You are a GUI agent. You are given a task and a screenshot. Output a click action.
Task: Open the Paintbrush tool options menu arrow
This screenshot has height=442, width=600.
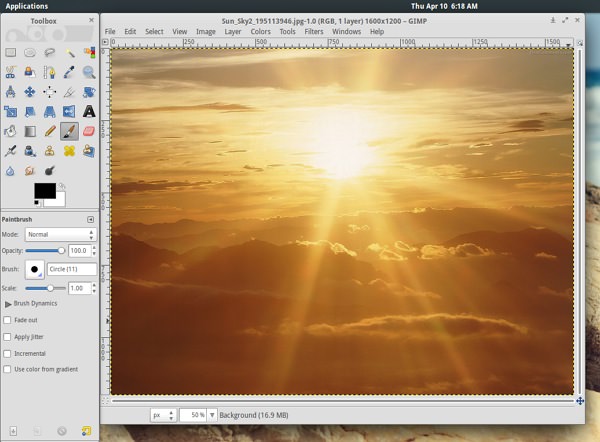click(90, 219)
